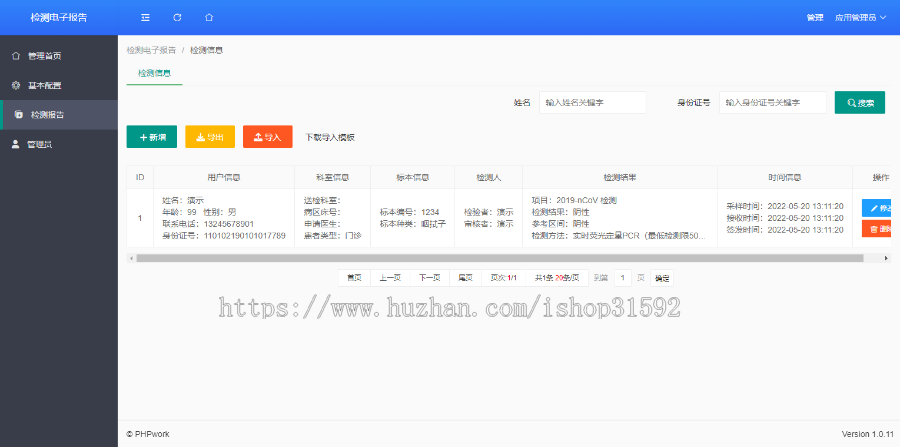Click the home icon in top bar

(x=209, y=18)
